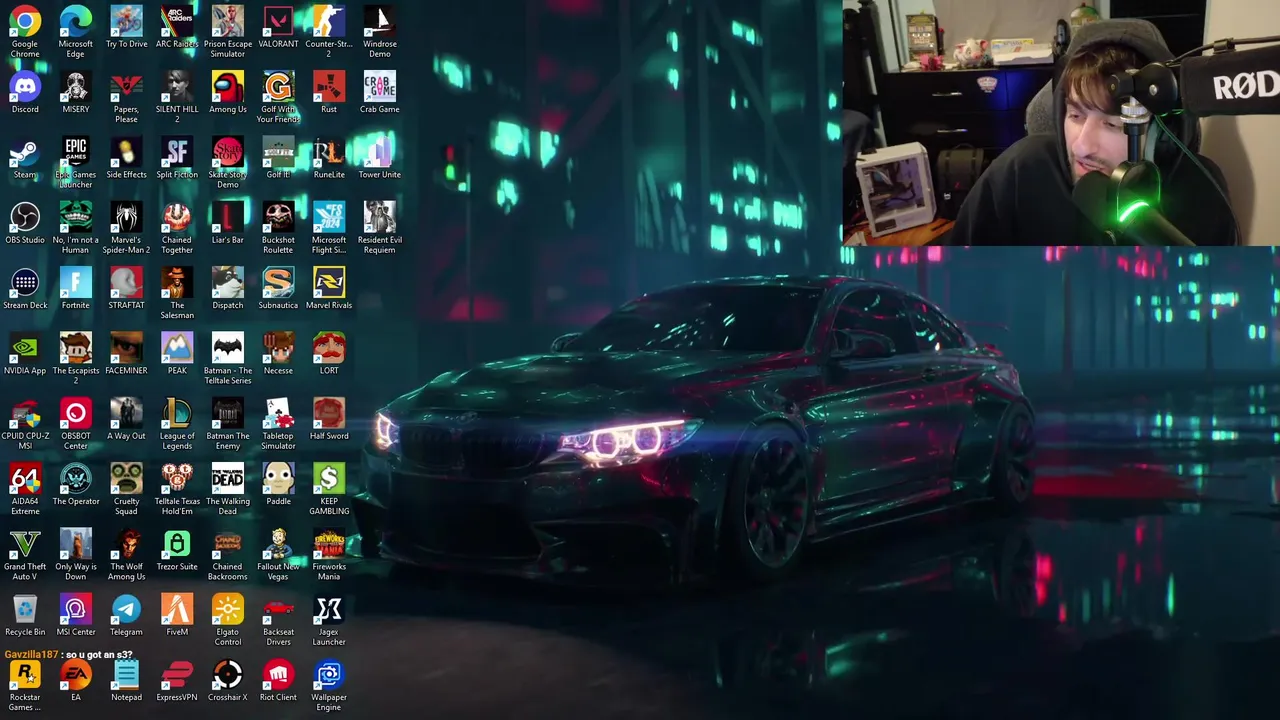Click the PEAK game icon
The height and width of the screenshot is (720, 1280).
(x=177, y=348)
